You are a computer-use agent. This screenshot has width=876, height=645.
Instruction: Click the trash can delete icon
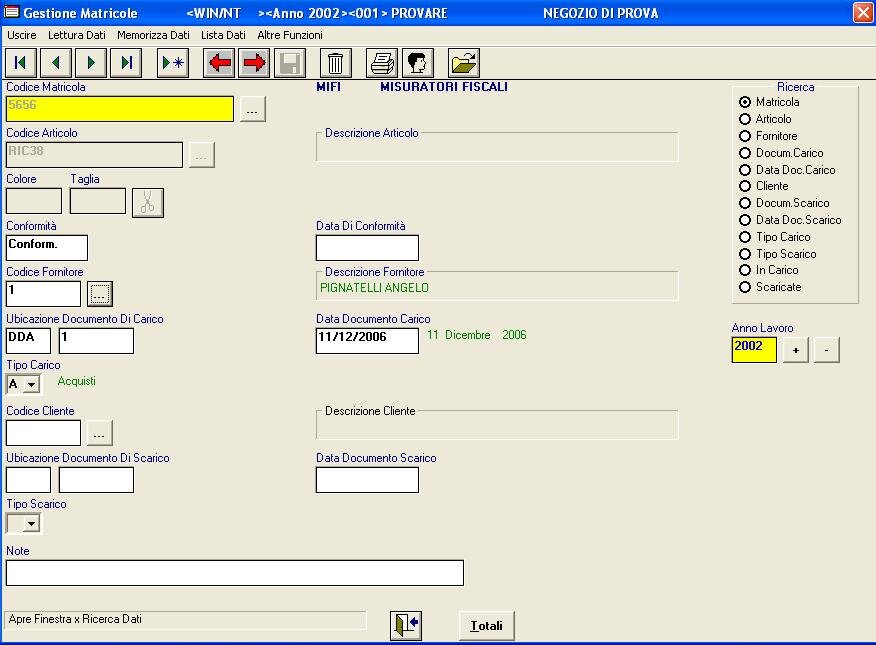335,64
